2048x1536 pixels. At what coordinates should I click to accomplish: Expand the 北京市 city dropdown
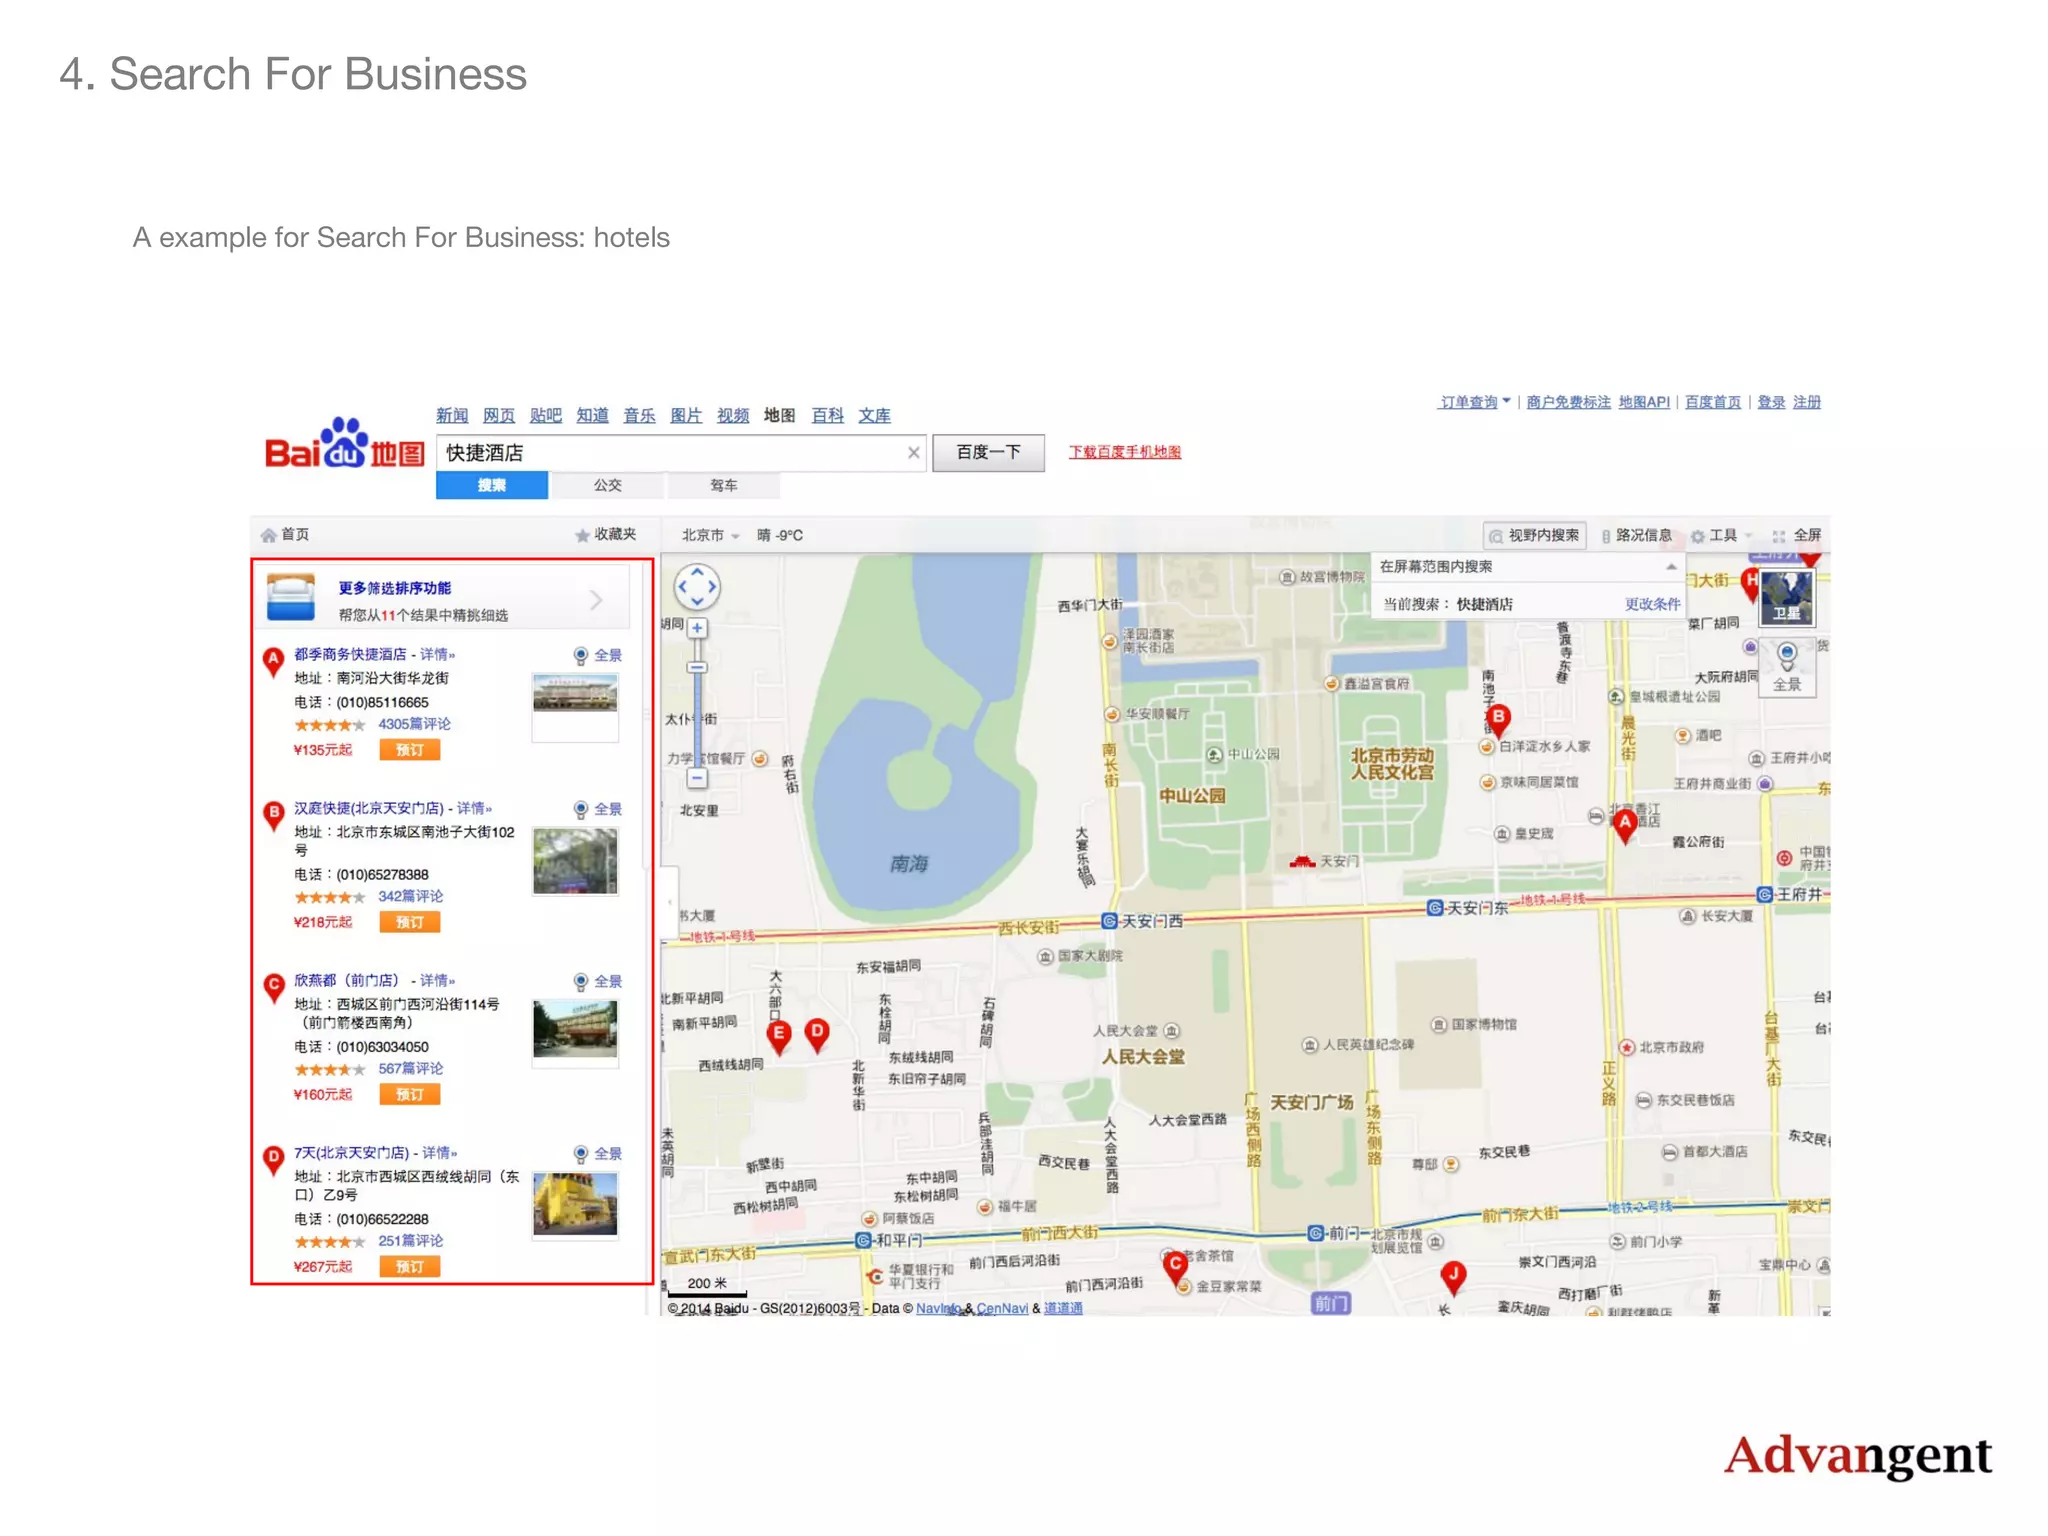pyautogui.click(x=710, y=535)
